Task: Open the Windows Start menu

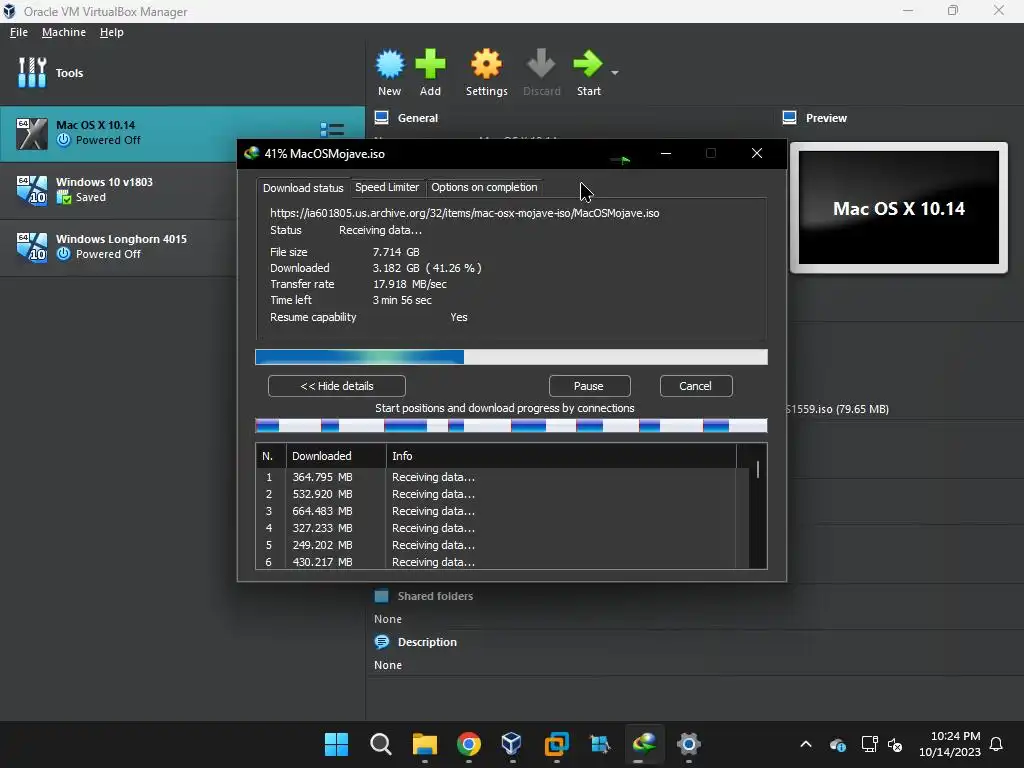Action: tap(336, 744)
